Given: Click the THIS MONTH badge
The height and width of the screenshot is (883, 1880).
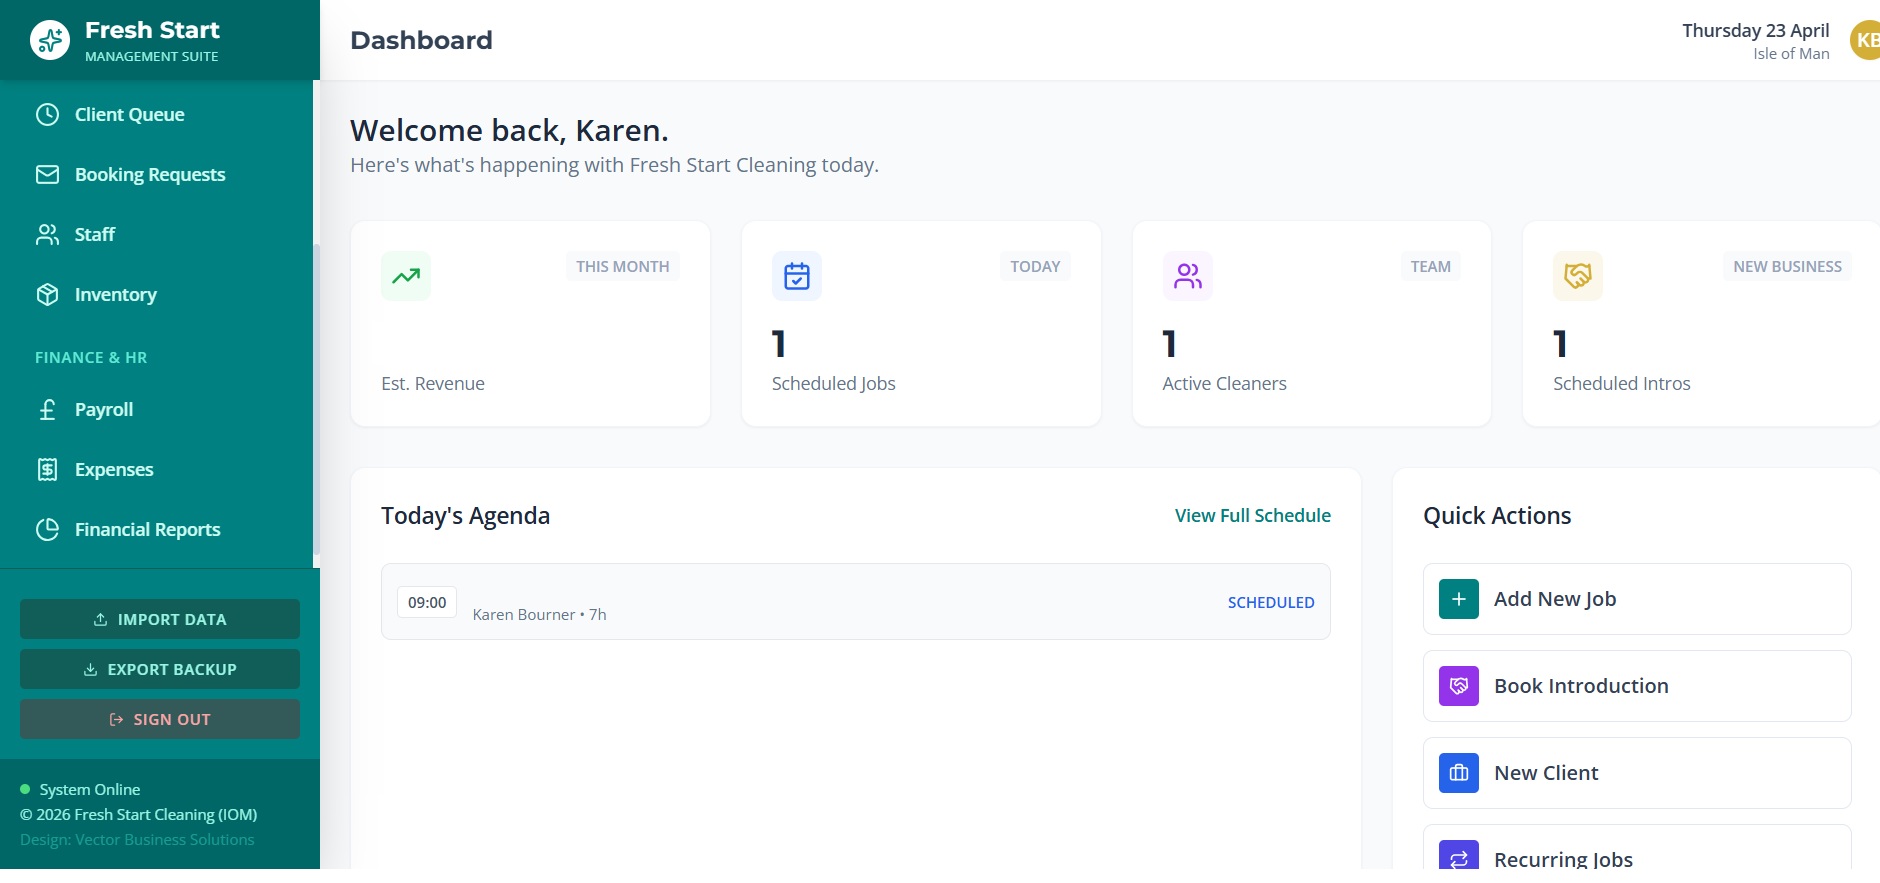Looking at the screenshot, I should click(623, 266).
